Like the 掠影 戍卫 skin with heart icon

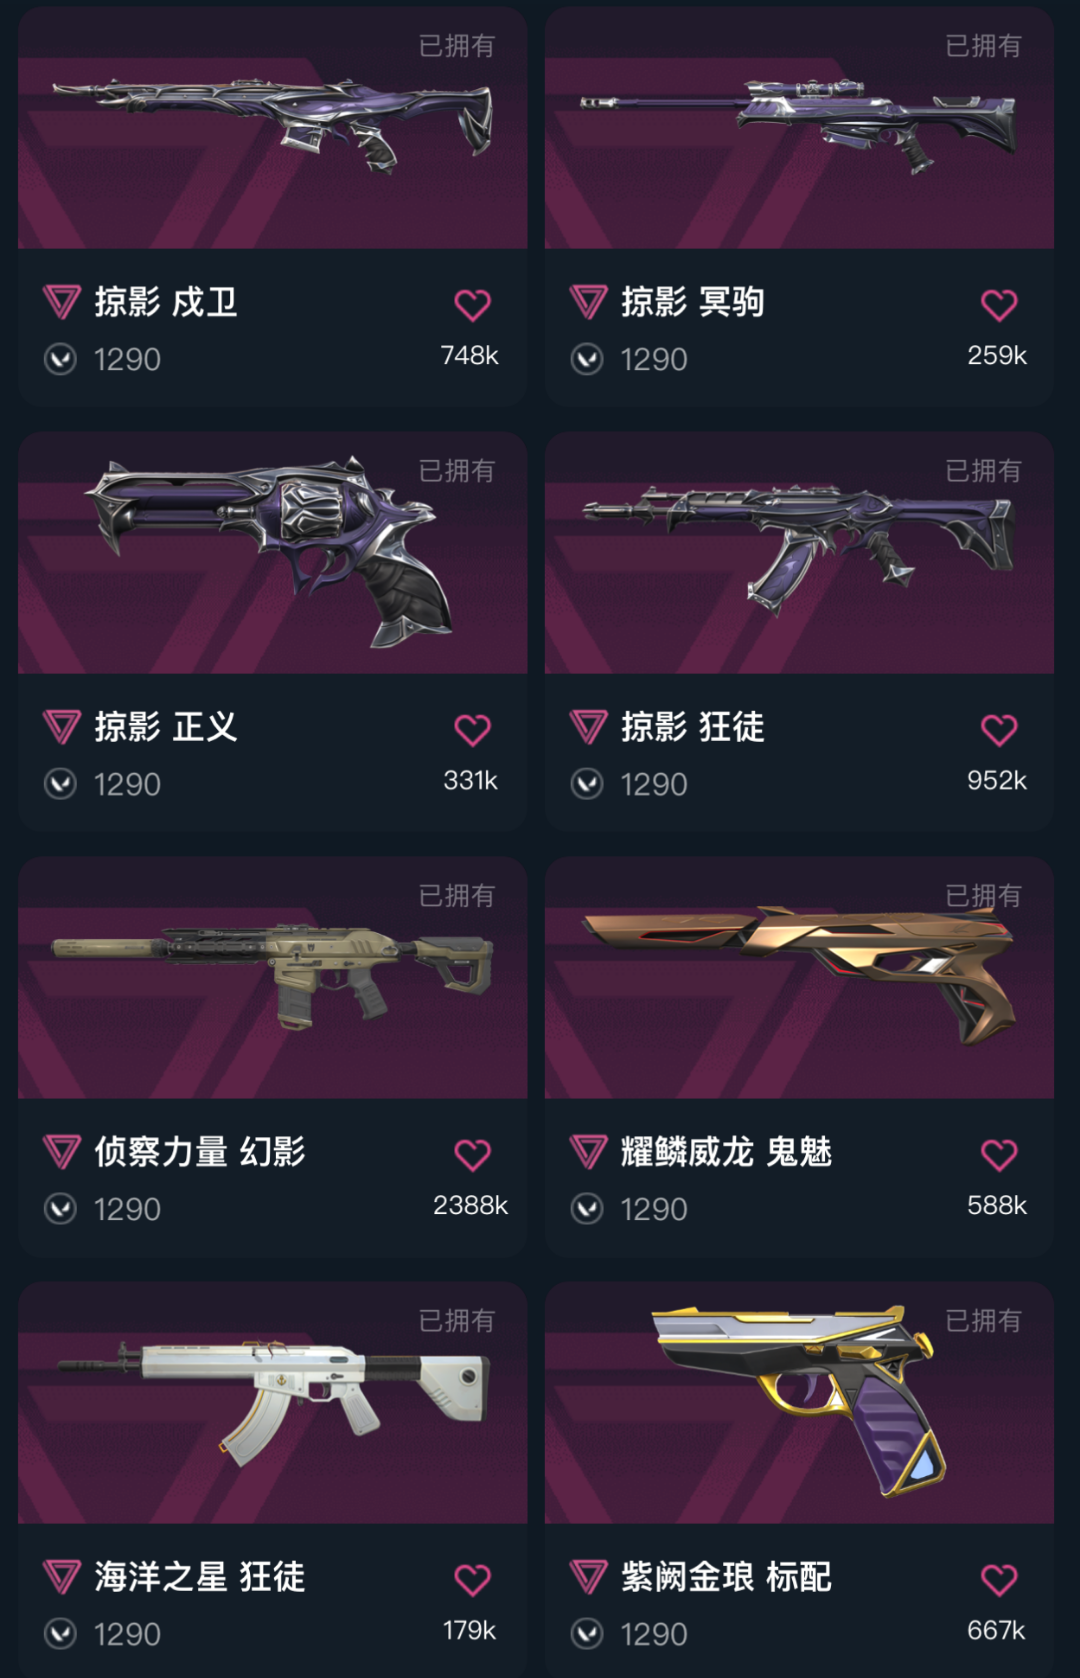[x=473, y=305]
